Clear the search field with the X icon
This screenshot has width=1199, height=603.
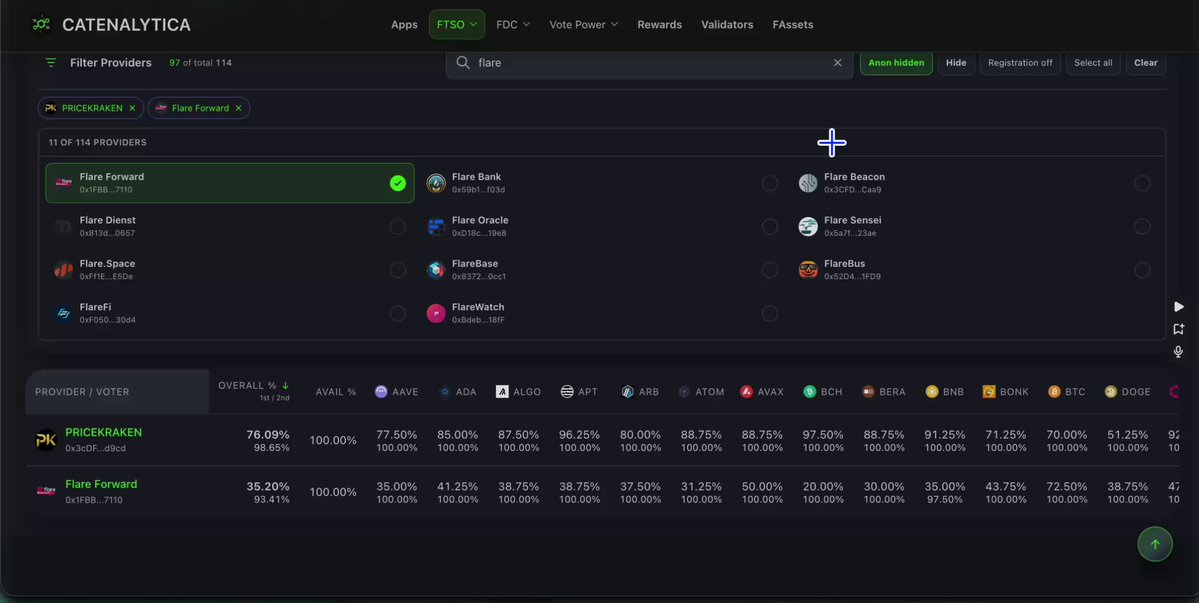(x=837, y=63)
